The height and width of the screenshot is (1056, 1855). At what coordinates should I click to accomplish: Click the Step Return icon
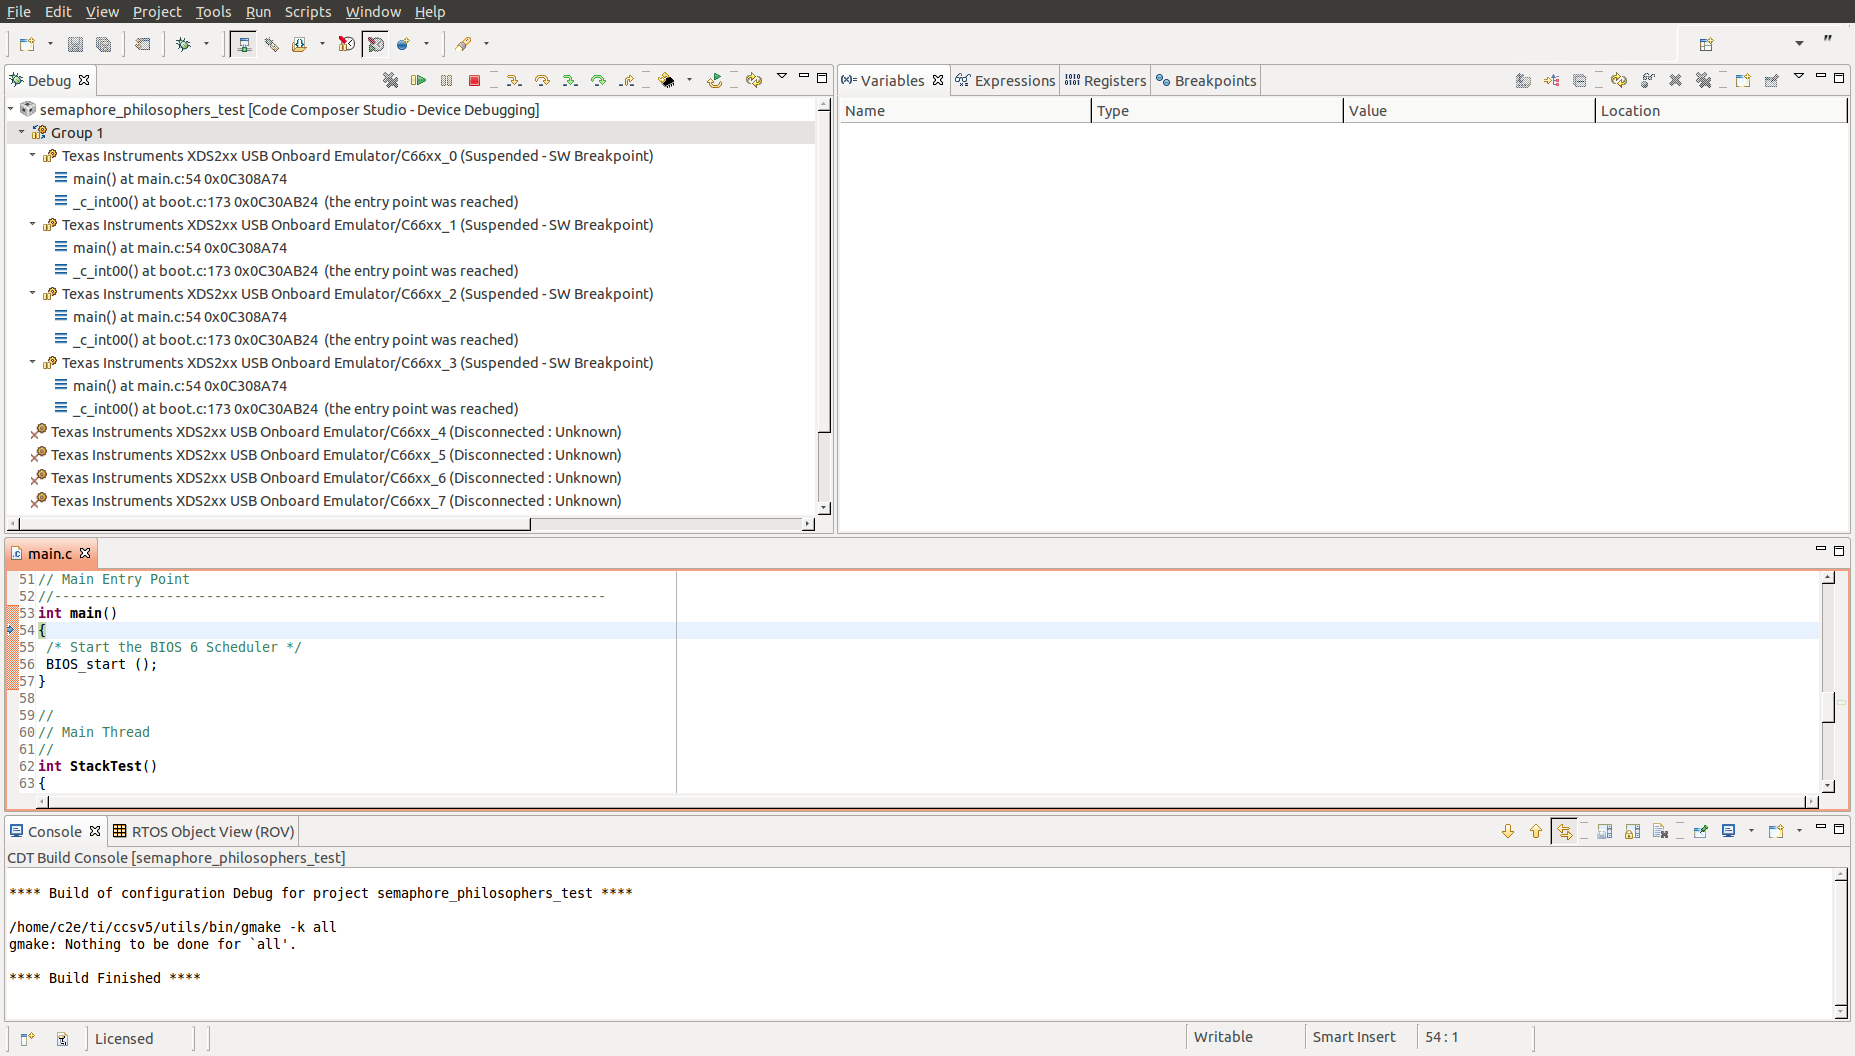pos(626,80)
